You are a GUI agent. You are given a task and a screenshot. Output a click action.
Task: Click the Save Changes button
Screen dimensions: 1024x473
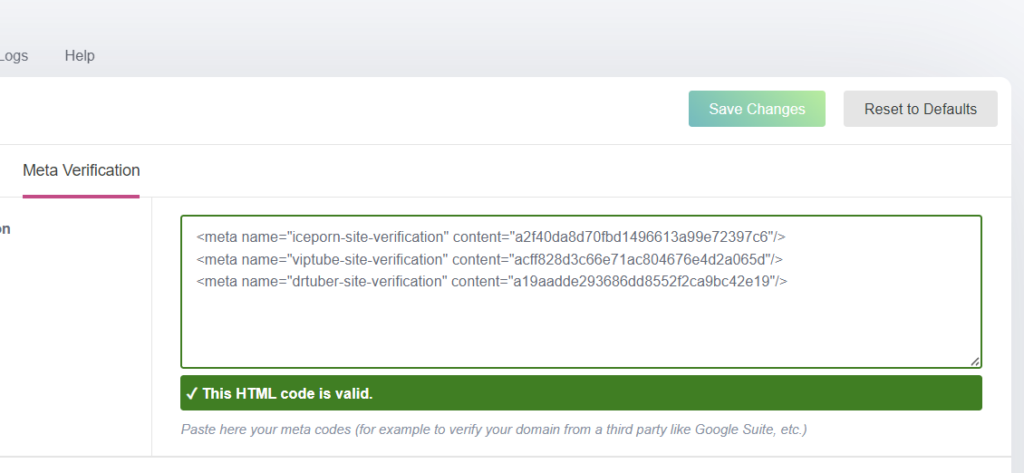click(x=757, y=109)
